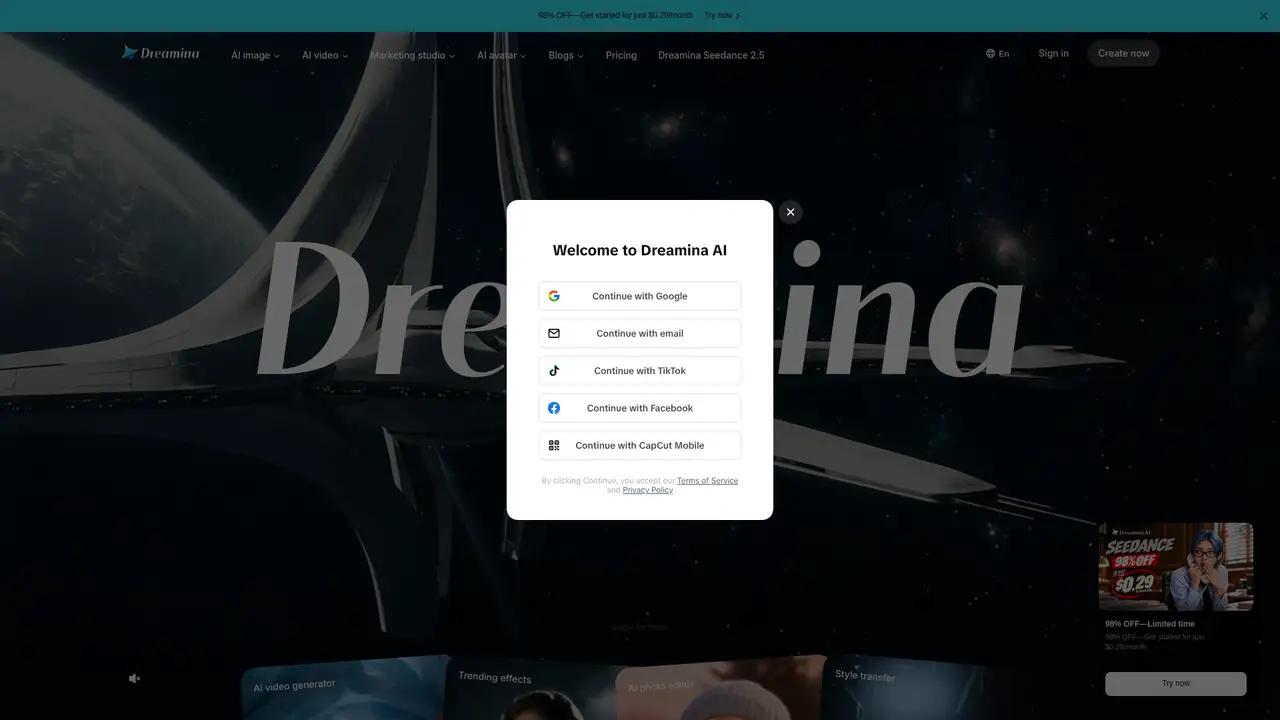Click the Dreamina logo in header
The image size is (1280, 720).
[160, 52]
